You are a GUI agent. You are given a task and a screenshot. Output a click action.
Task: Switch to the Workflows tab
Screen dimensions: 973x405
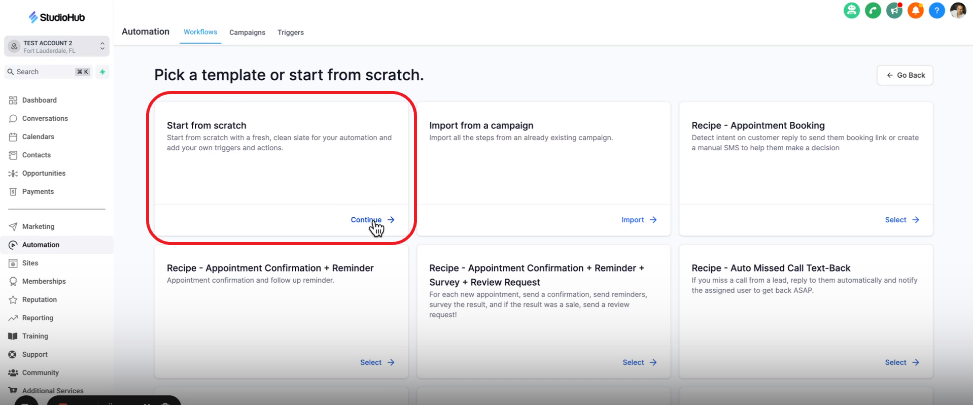[x=200, y=32]
